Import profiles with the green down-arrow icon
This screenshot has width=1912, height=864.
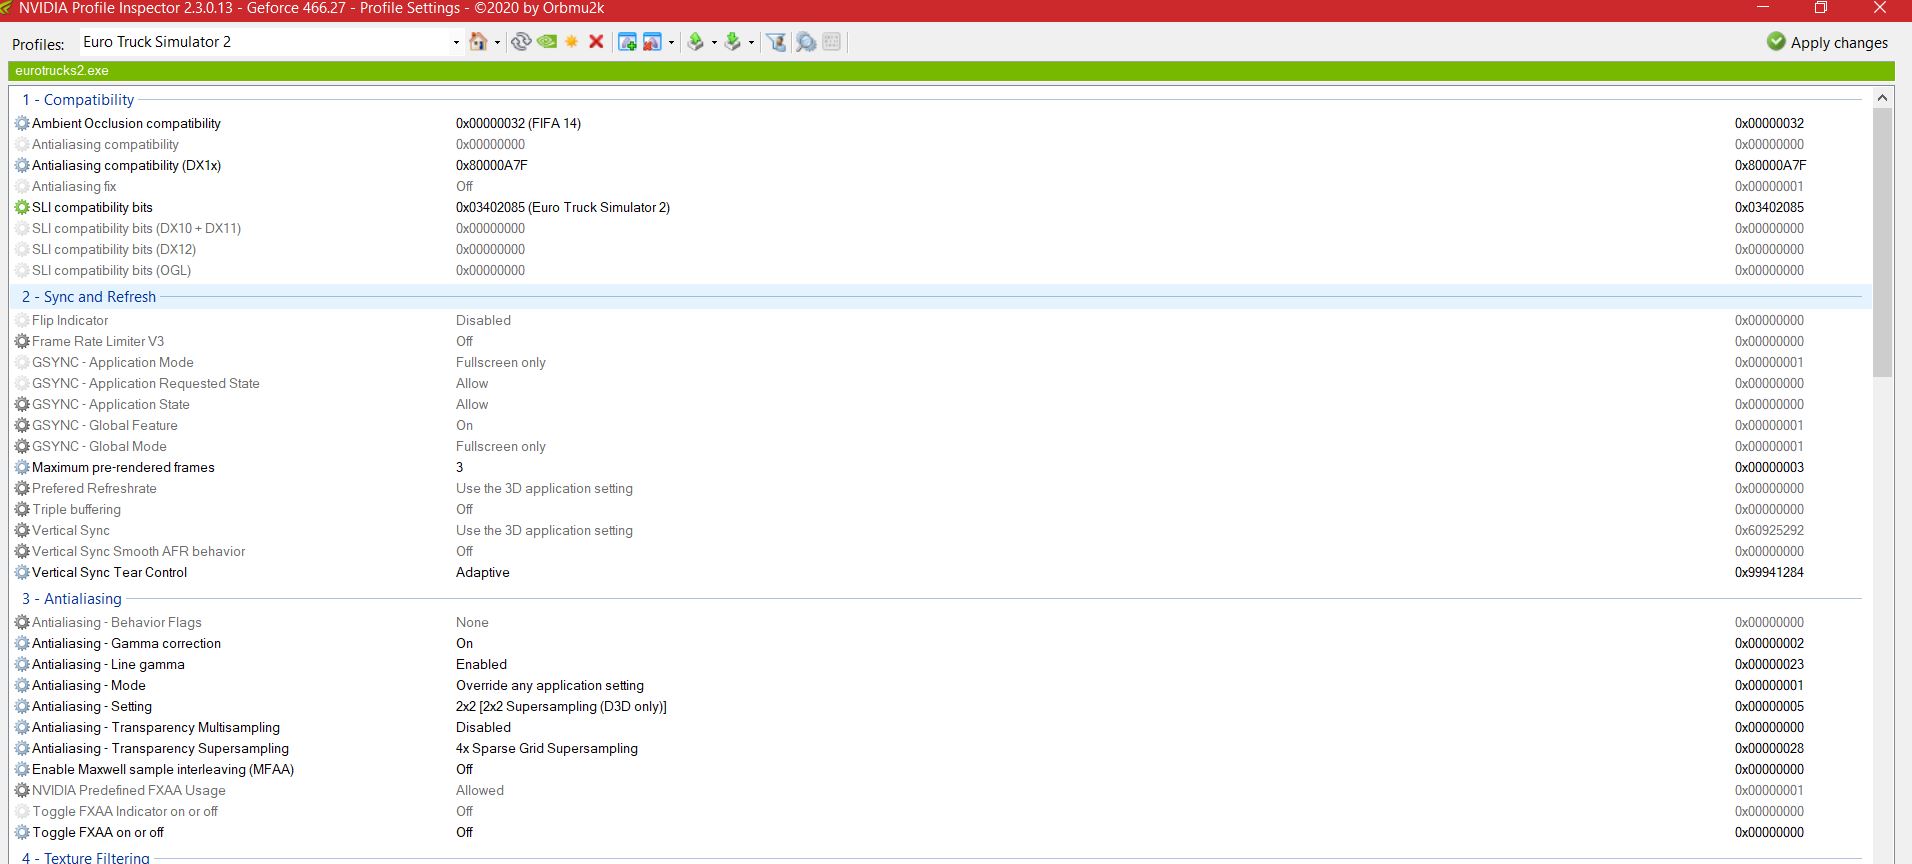tap(733, 42)
